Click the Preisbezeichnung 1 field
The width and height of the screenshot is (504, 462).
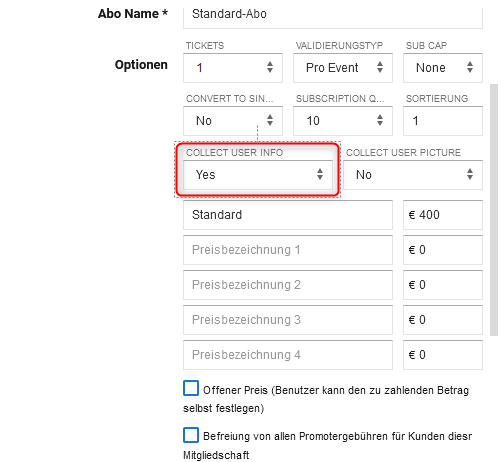tap(288, 250)
